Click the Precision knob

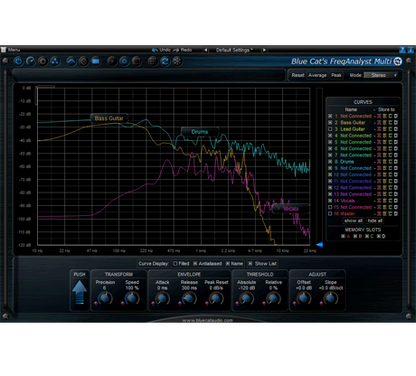coord(105,298)
